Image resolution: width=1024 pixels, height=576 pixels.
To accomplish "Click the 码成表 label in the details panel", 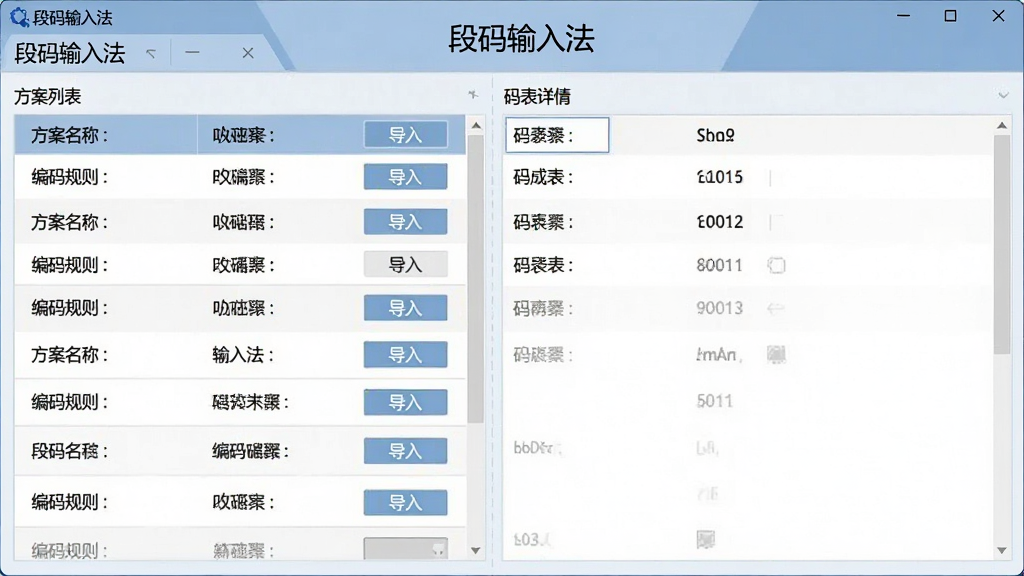I will [543, 177].
